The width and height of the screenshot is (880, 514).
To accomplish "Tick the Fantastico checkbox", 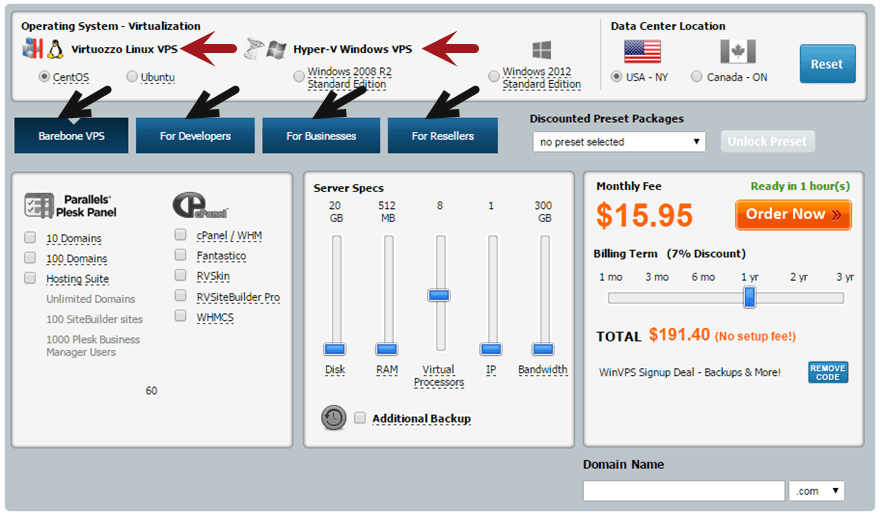I will click(x=180, y=255).
